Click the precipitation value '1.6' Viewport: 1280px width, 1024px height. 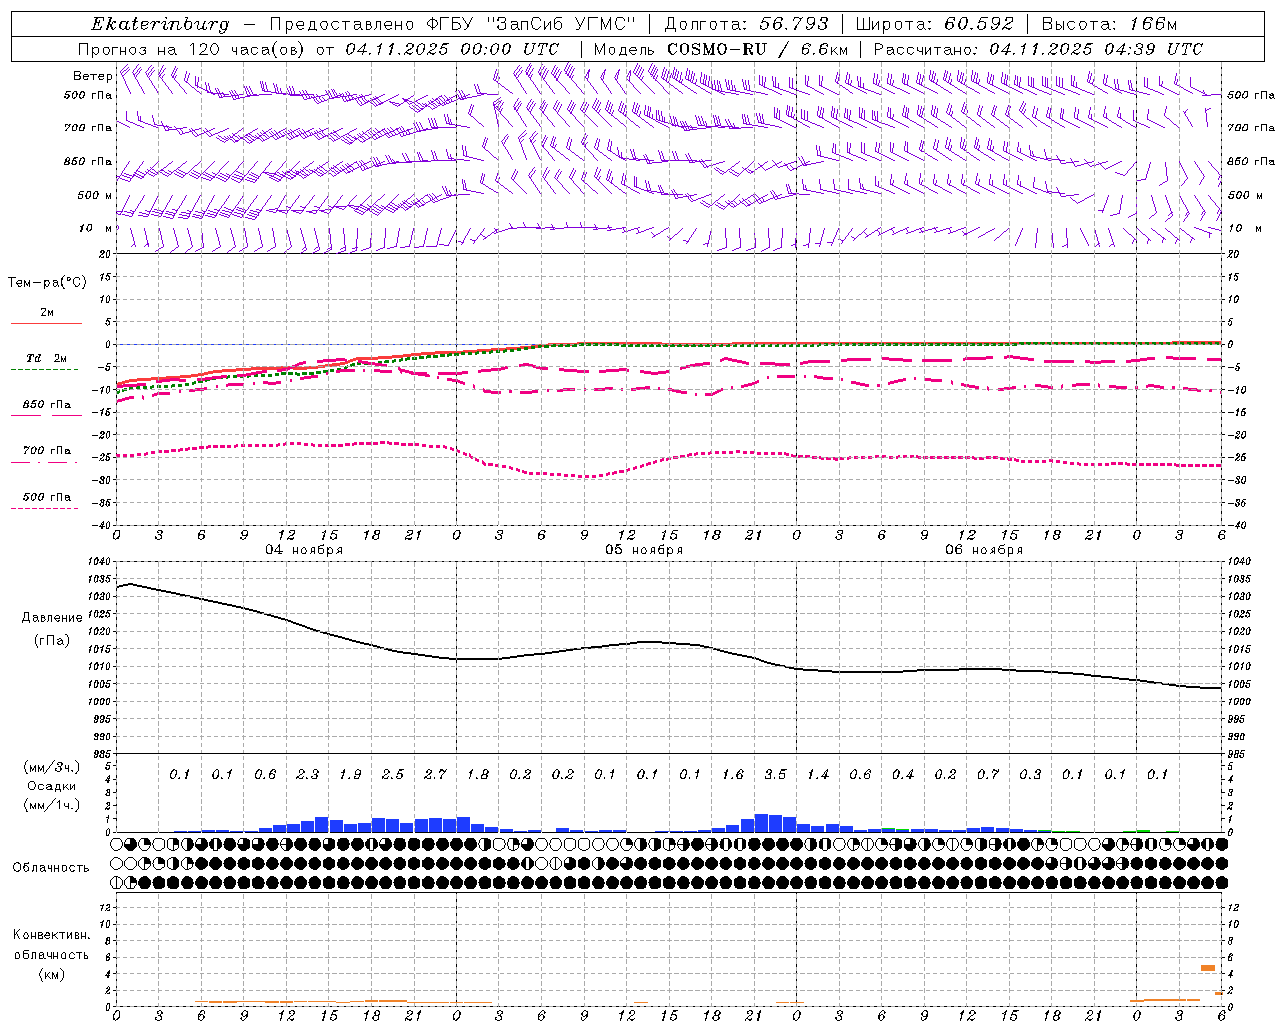click(733, 774)
